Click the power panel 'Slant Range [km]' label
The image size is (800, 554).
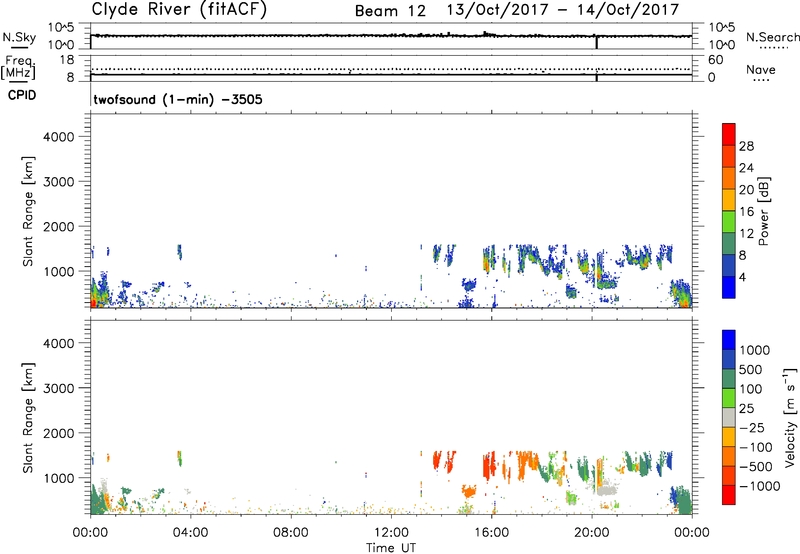(x=28, y=211)
